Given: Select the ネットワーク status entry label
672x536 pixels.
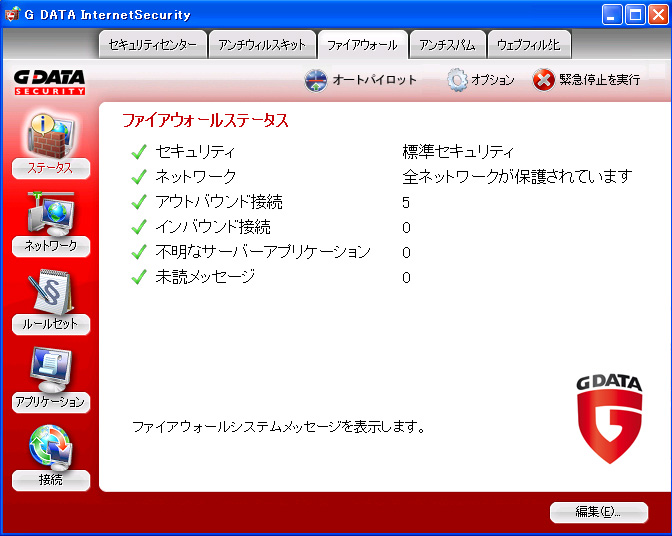Looking at the screenshot, I should tap(195, 177).
